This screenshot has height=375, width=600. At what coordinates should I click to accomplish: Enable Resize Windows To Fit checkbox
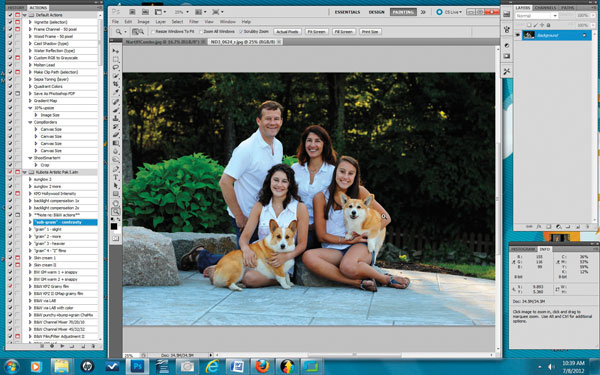pos(153,32)
